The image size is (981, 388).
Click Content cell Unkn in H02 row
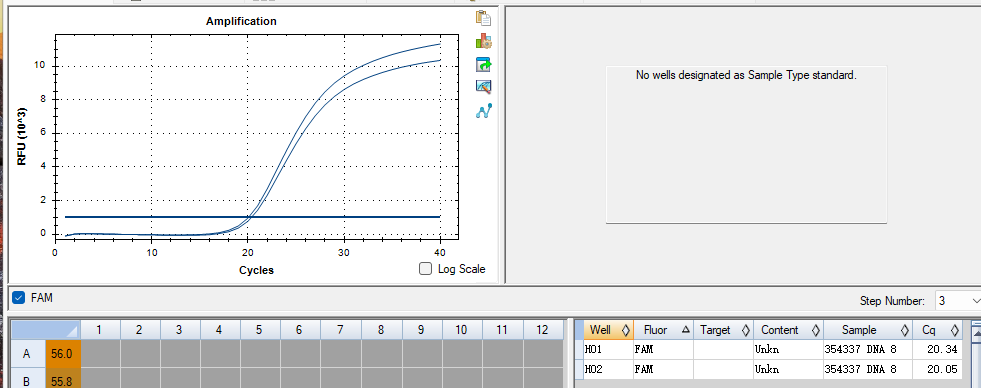[788, 369]
